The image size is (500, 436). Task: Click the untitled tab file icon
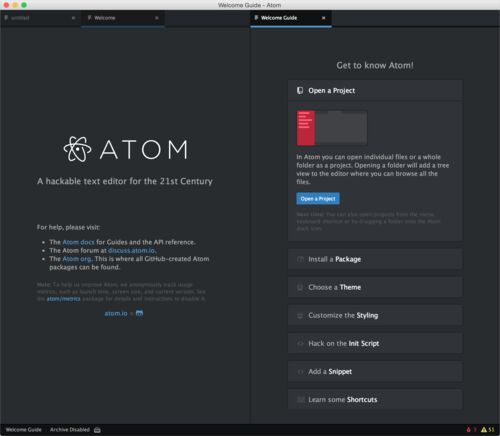click(x=6, y=18)
